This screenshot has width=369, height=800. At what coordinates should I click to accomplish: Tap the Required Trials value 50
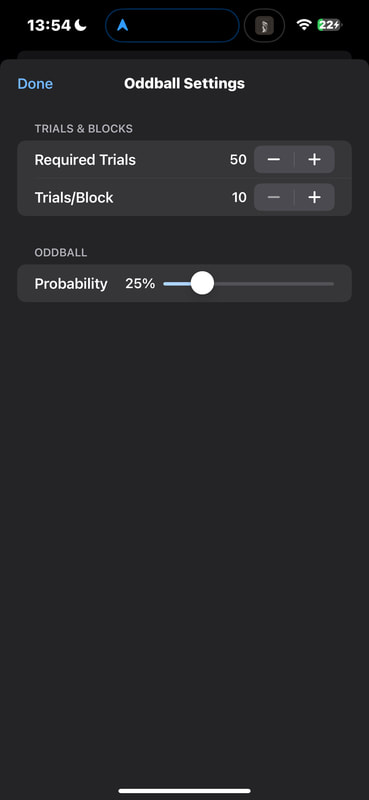click(x=238, y=160)
